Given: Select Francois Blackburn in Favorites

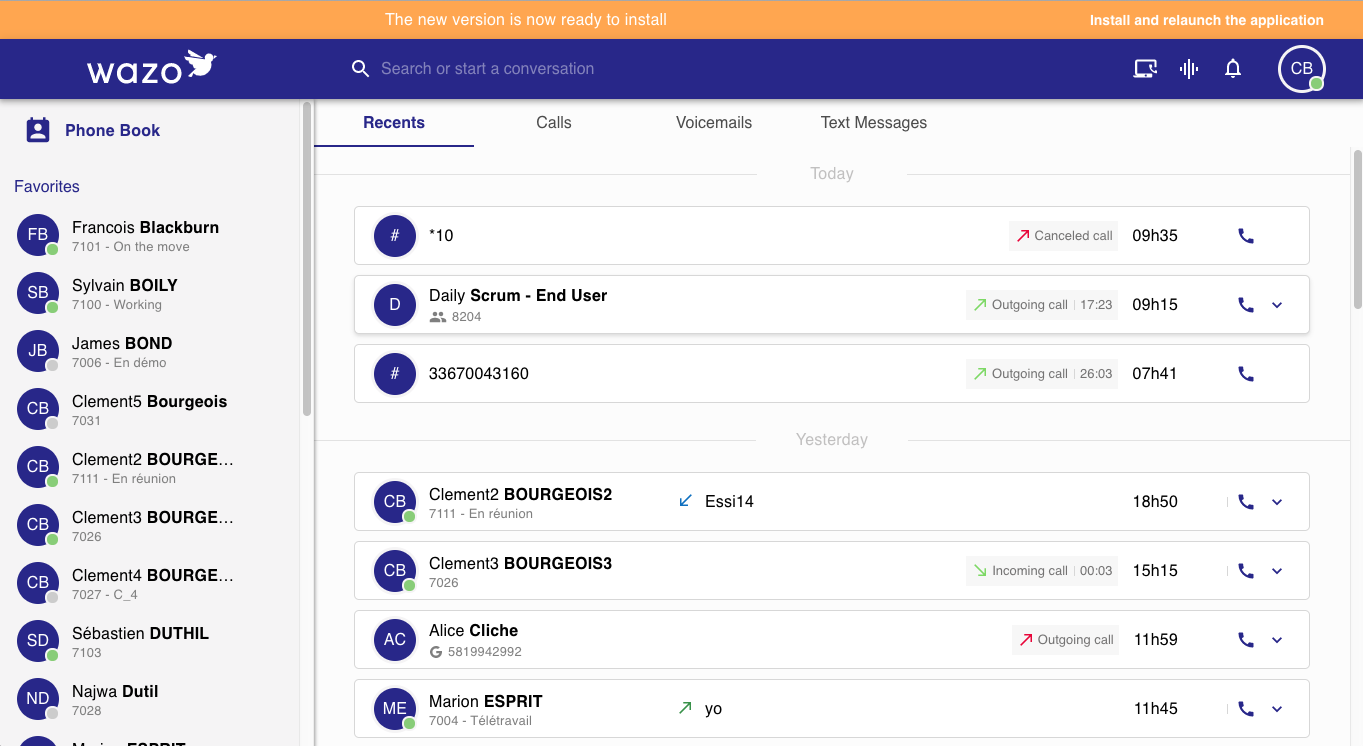Looking at the screenshot, I should [x=150, y=236].
